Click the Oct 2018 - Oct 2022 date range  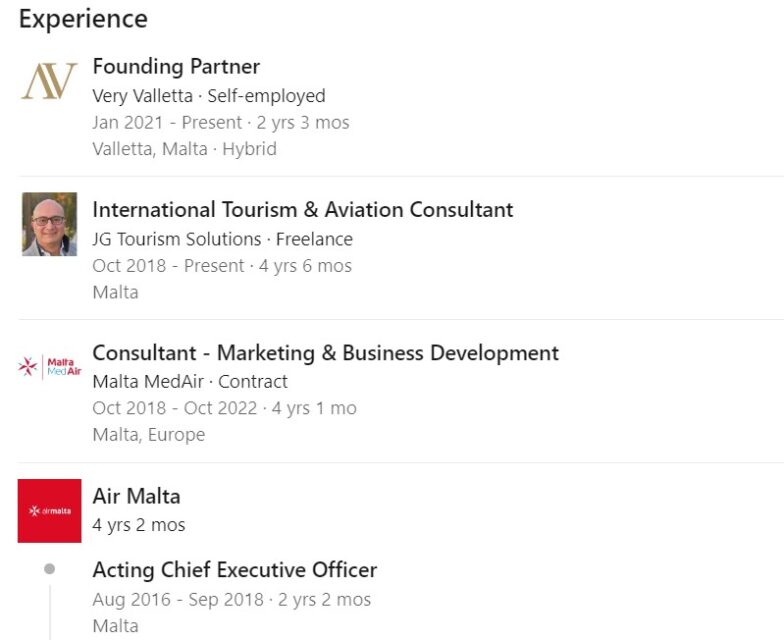[174, 408]
